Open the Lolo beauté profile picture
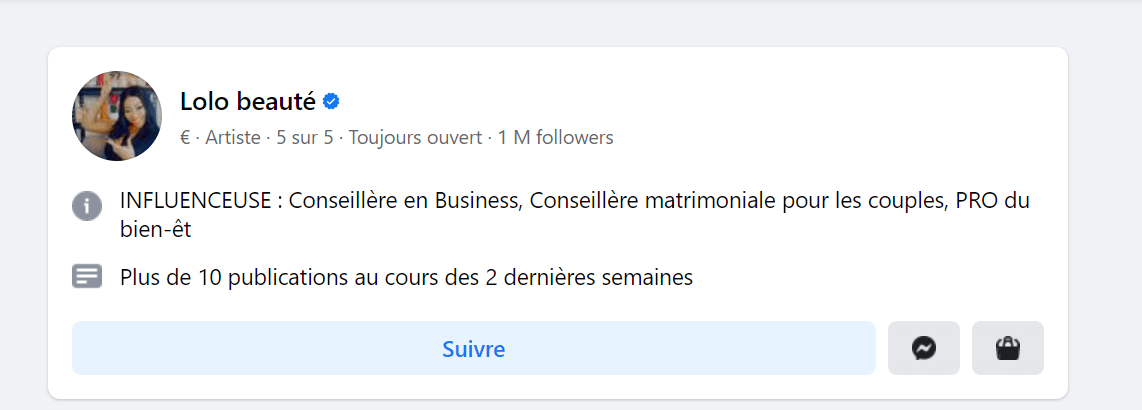This screenshot has width=1142, height=410. 117,116
